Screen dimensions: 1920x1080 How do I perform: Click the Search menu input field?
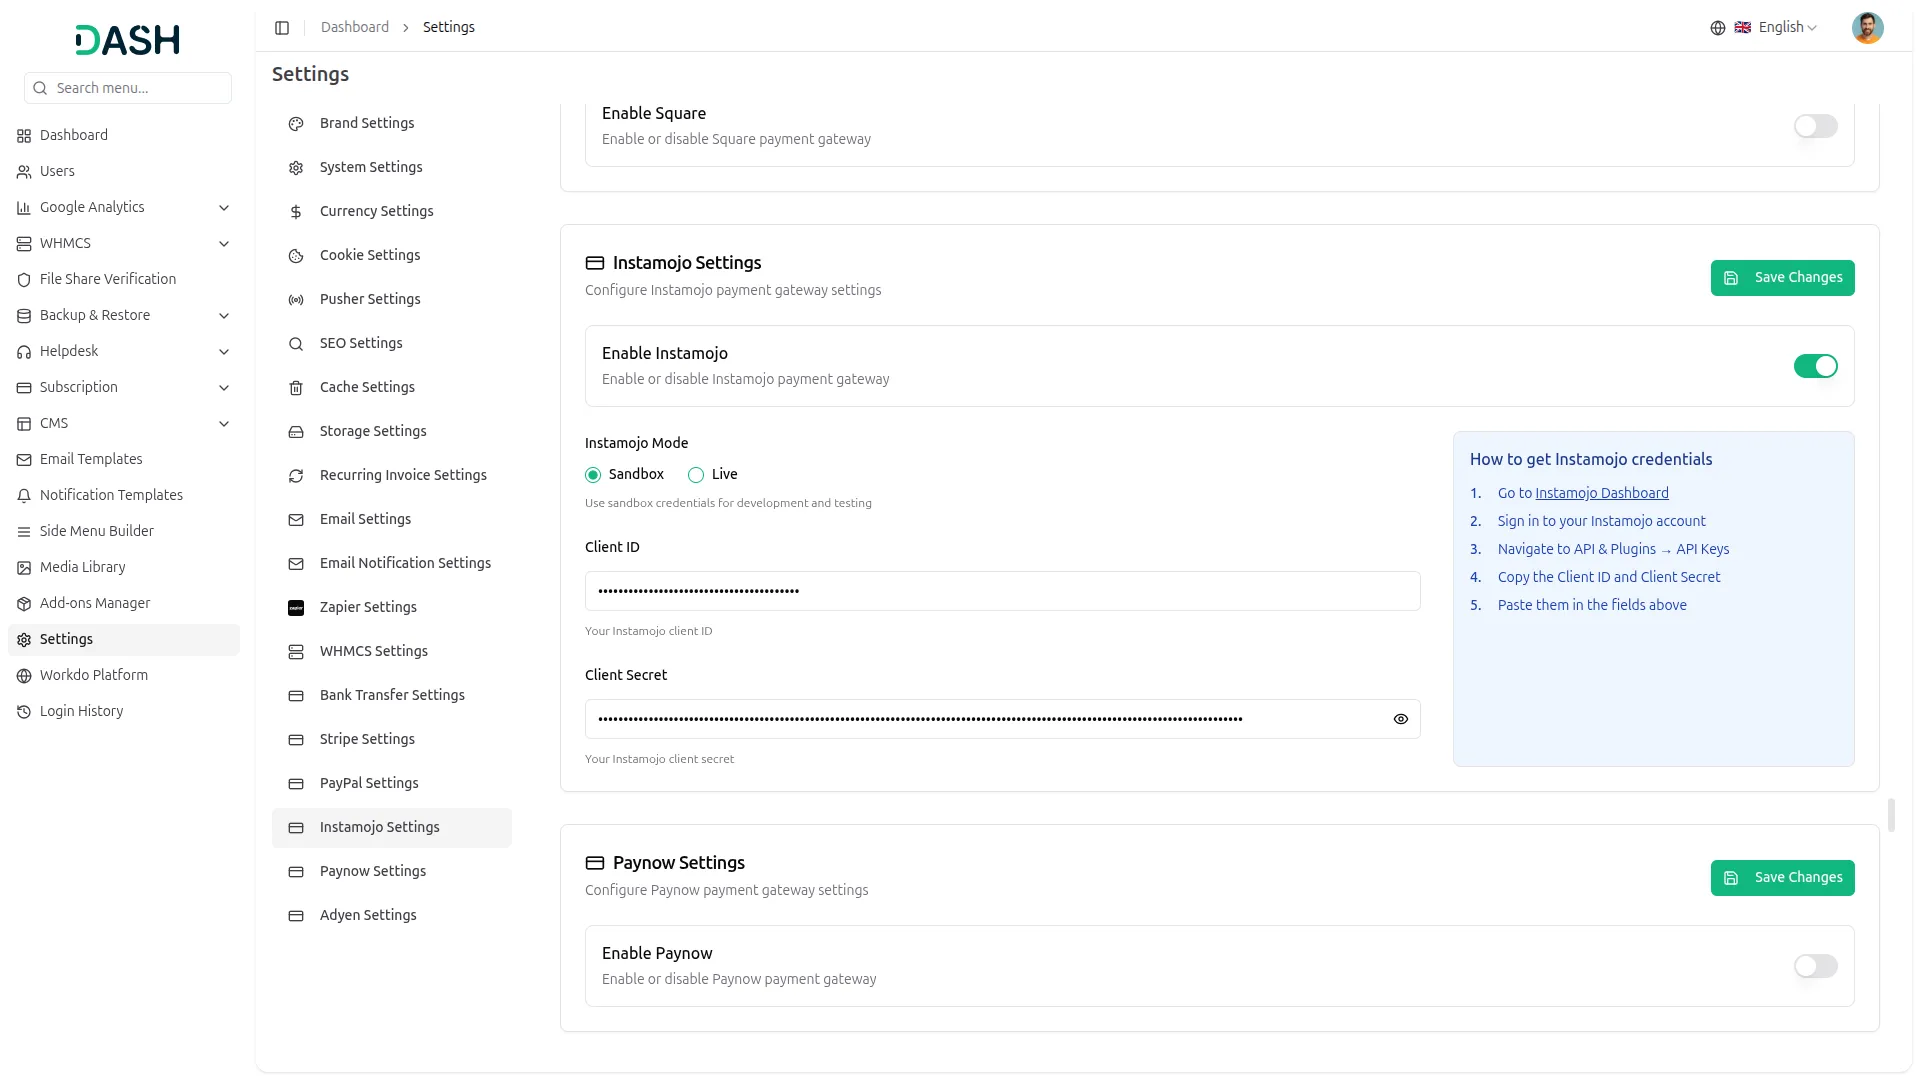[128, 88]
